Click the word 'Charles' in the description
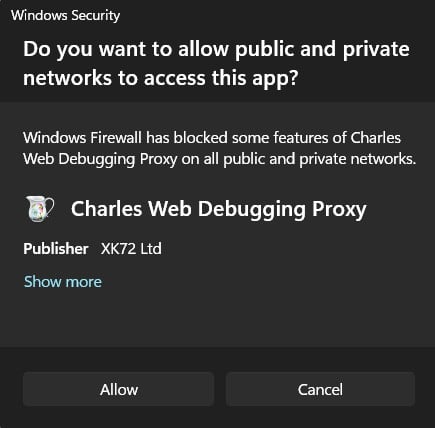This screenshot has height=428, width=435. pyautogui.click(x=376, y=138)
